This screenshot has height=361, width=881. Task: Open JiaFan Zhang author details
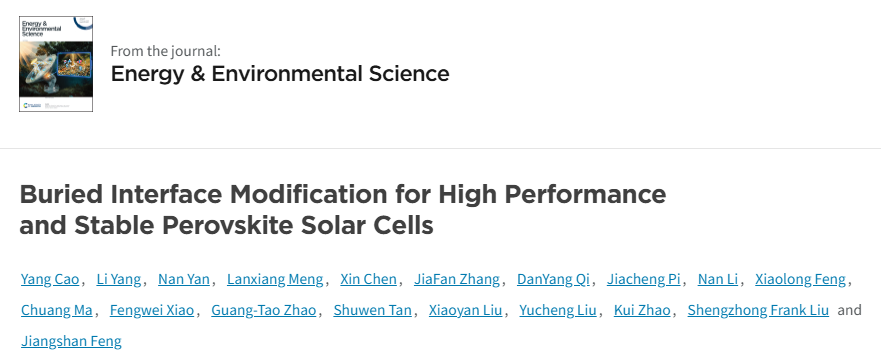point(457,279)
